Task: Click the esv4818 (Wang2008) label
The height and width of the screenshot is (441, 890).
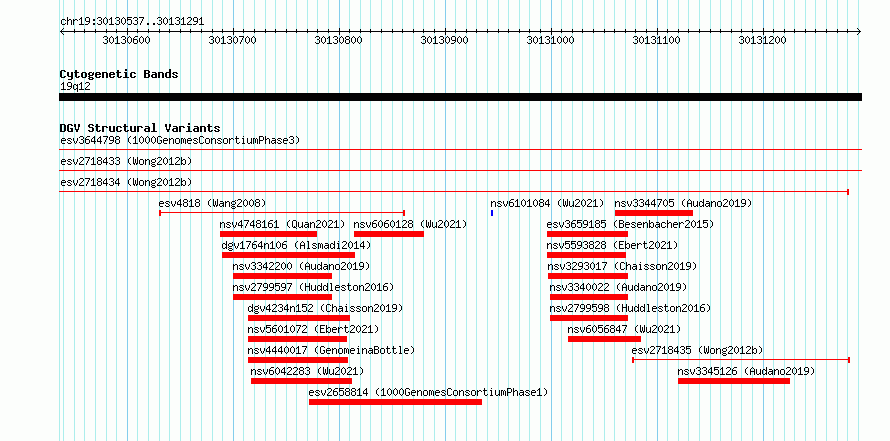Action: [x=212, y=203]
